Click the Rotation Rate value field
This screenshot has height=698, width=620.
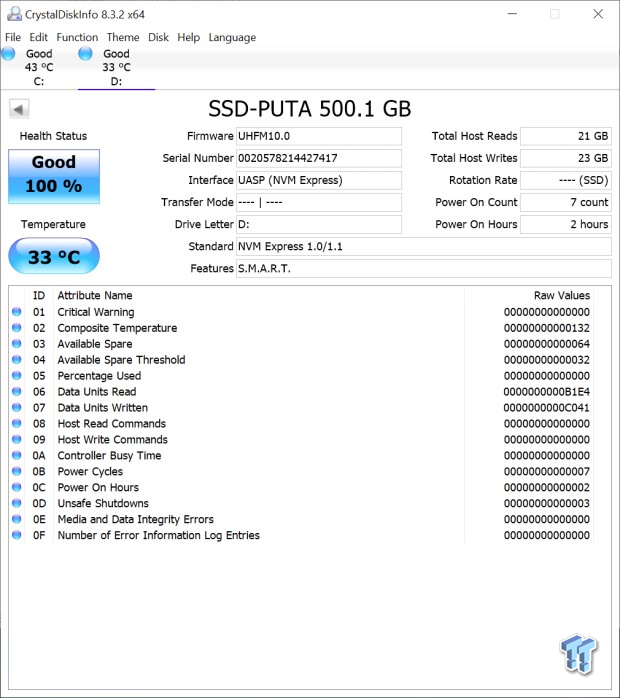tap(566, 180)
